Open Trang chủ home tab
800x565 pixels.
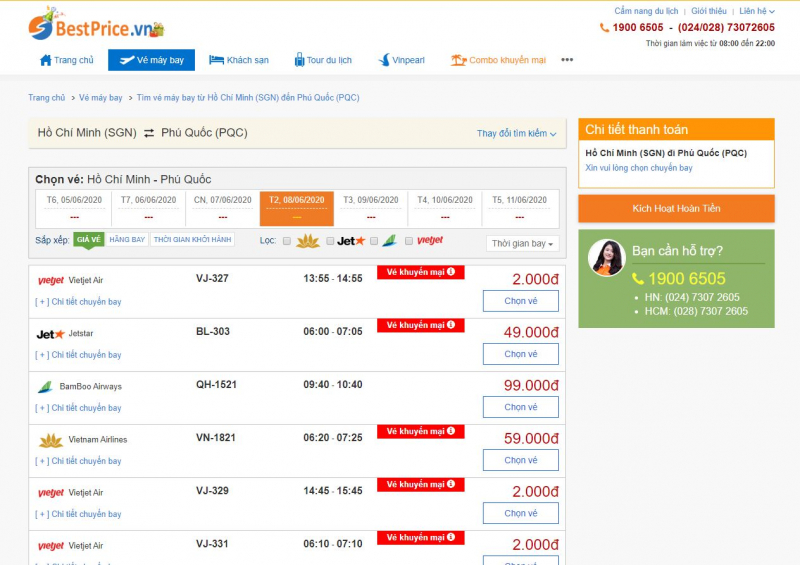pos(67,60)
